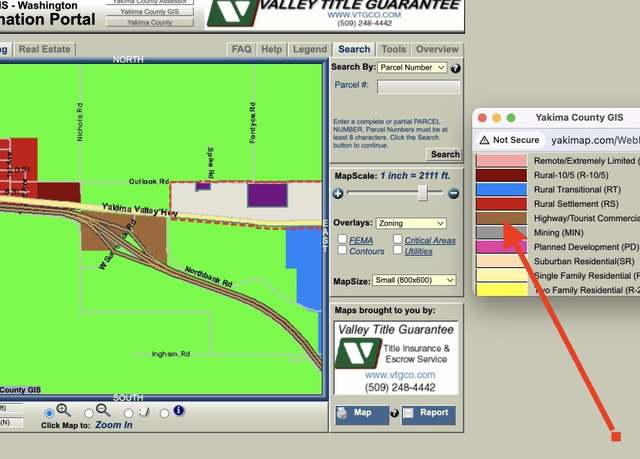Click the Rural Transitional (RT) blue swatch
640x459 pixels.
click(x=501, y=189)
